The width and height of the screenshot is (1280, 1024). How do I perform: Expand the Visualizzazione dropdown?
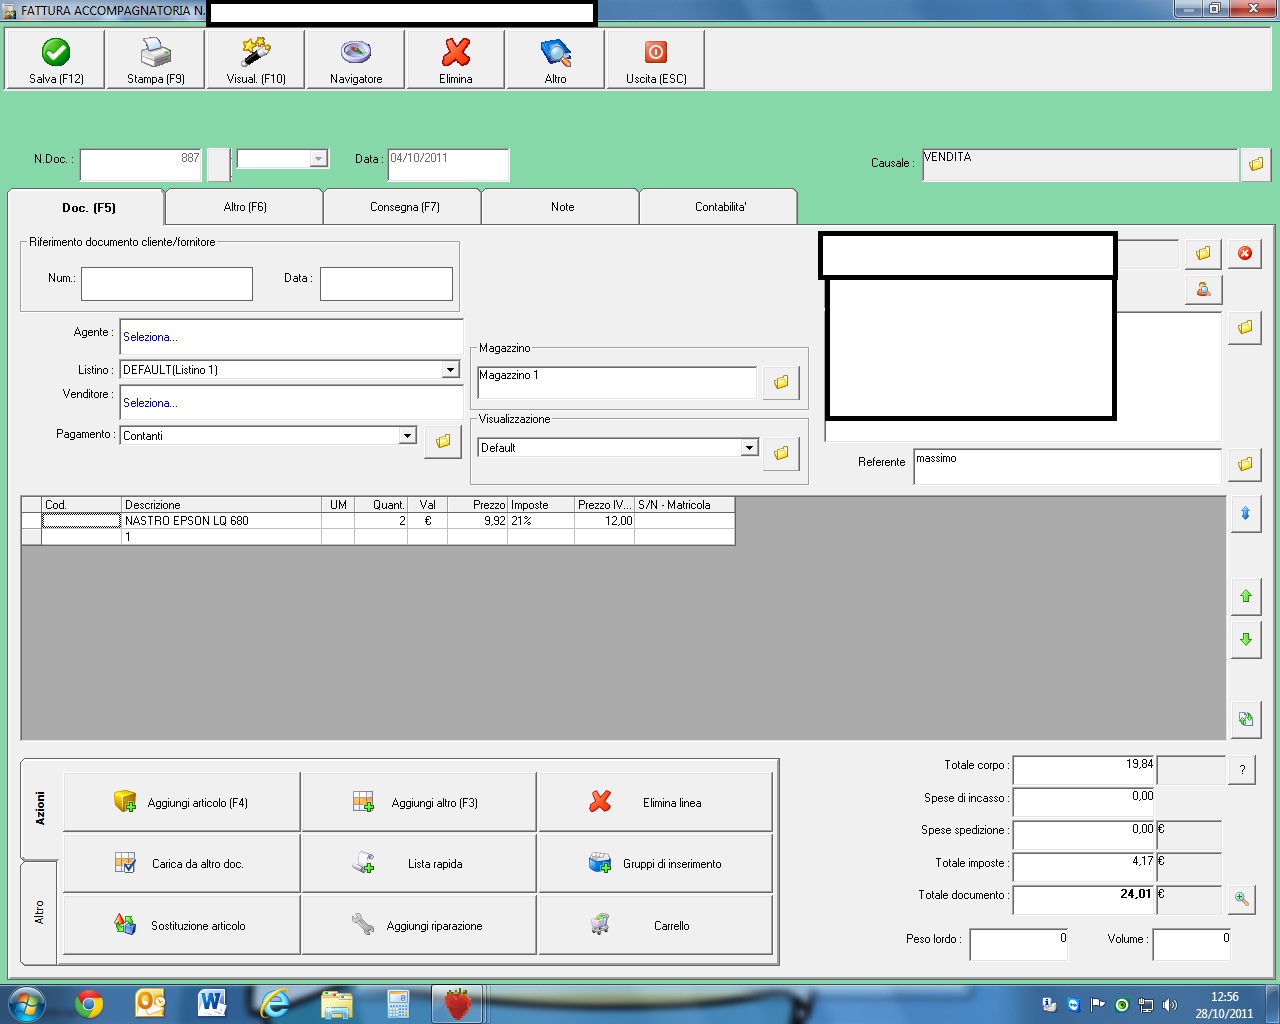(x=749, y=448)
